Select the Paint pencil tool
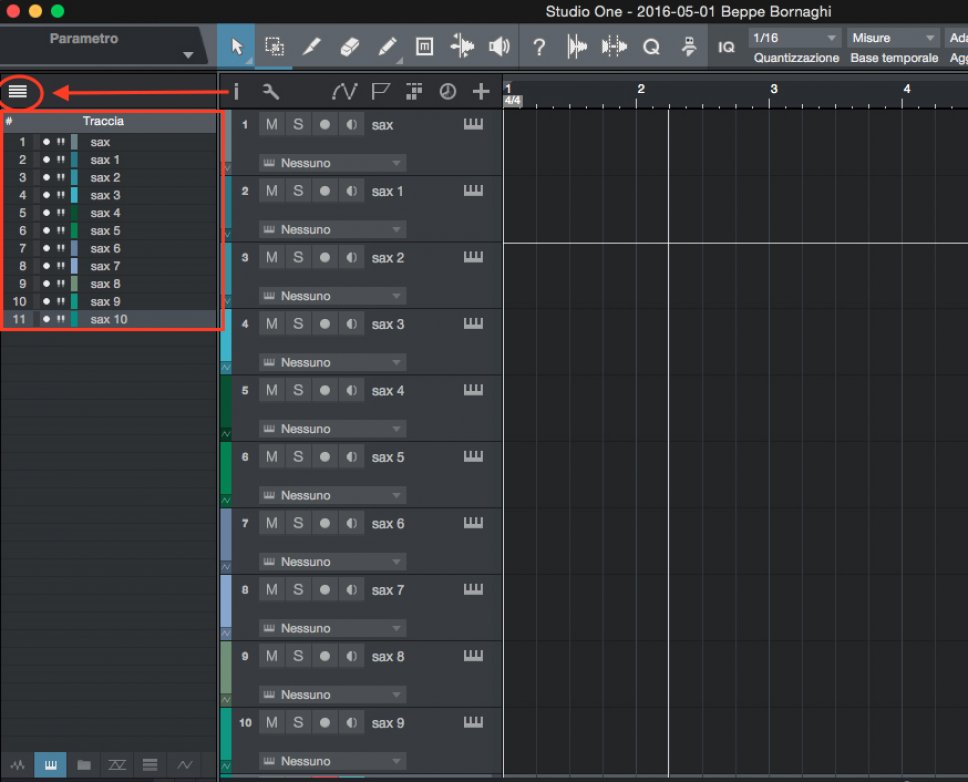This screenshot has width=968, height=782. point(387,47)
